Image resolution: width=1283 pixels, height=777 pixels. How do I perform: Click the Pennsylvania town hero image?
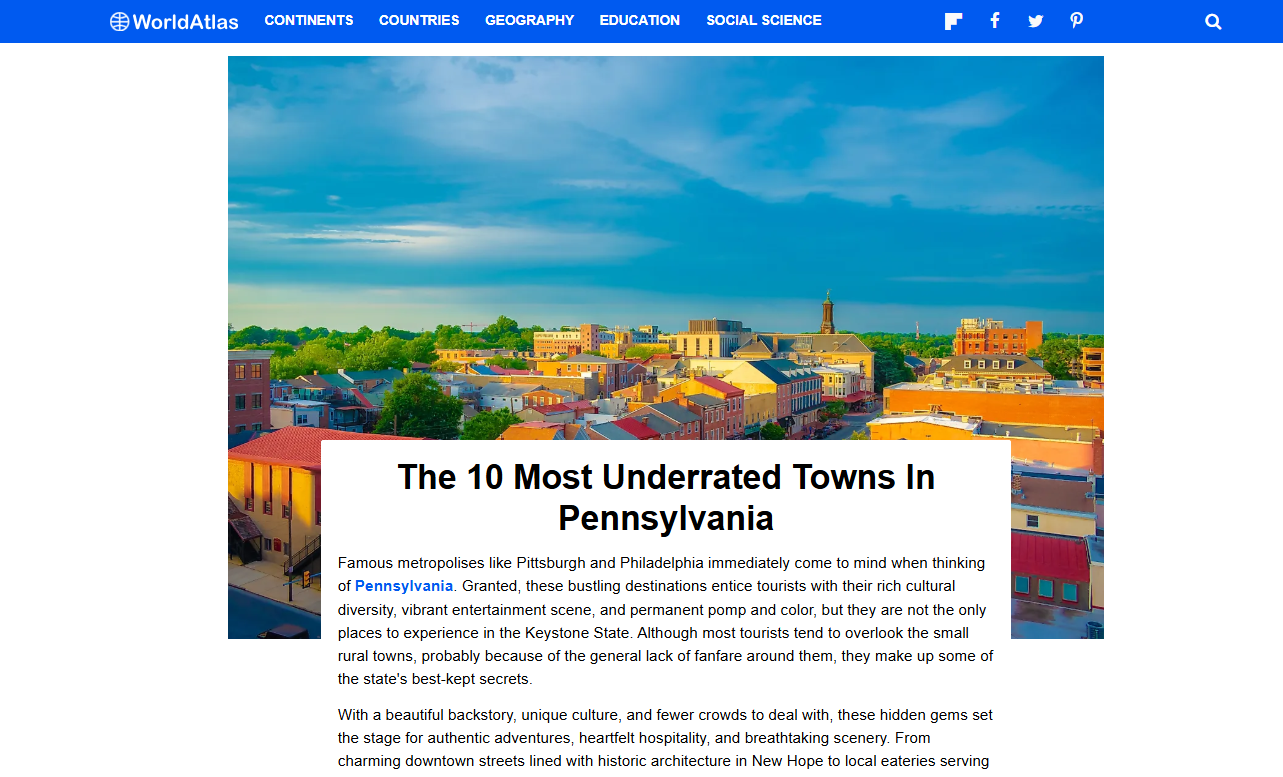click(666, 250)
